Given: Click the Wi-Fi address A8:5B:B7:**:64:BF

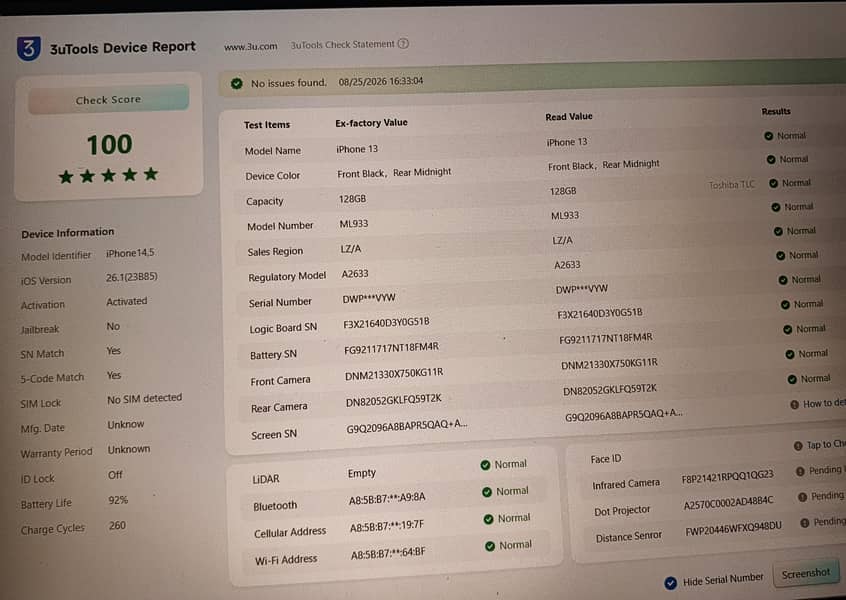Looking at the screenshot, I should [388, 553].
